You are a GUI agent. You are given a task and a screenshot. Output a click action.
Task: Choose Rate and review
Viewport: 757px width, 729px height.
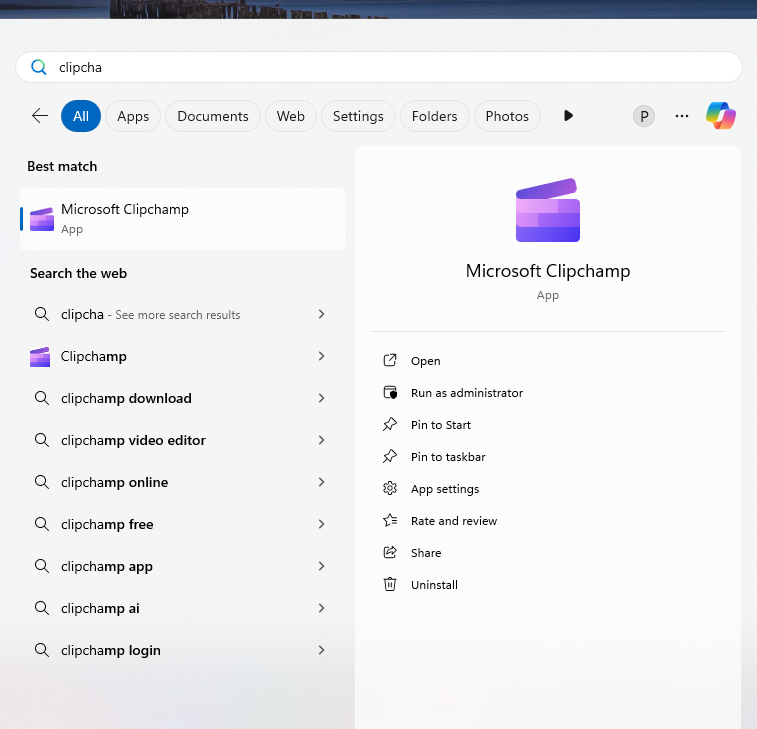click(454, 521)
